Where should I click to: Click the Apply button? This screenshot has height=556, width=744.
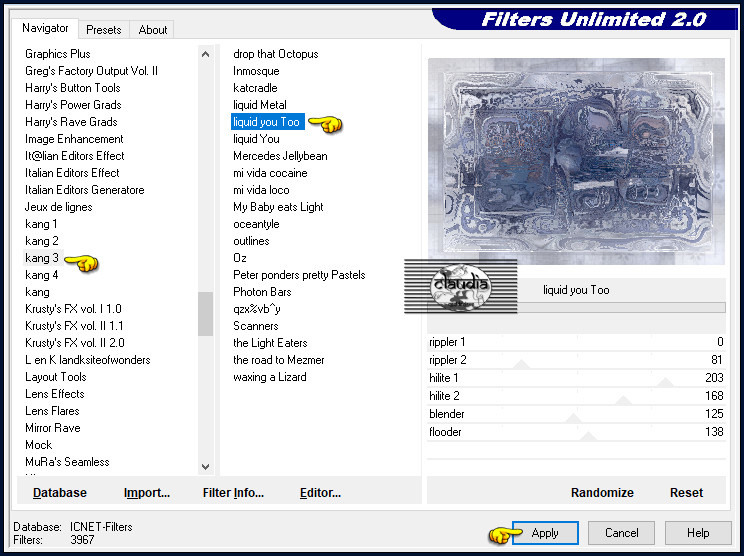[545, 533]
